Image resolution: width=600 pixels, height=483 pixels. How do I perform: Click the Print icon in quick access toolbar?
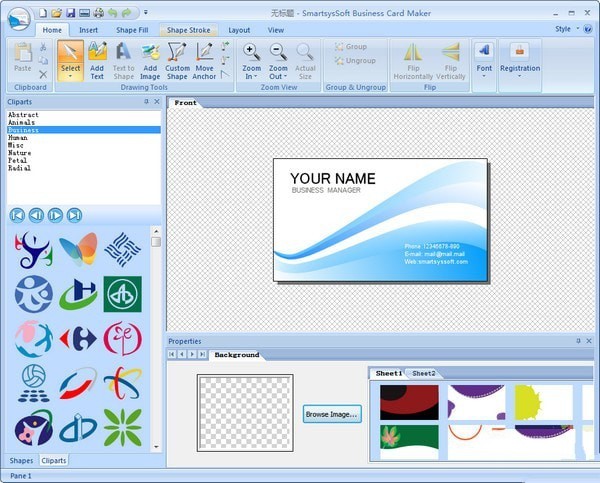[99, 13]
